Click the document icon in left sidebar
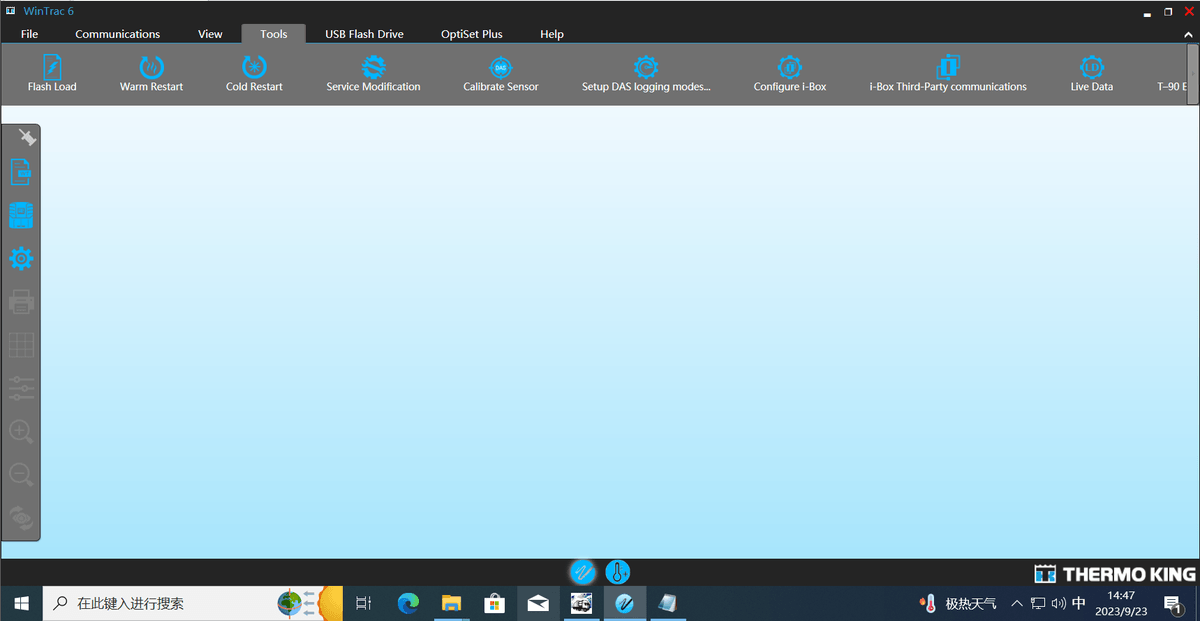1200x621 pixels. 21,172
